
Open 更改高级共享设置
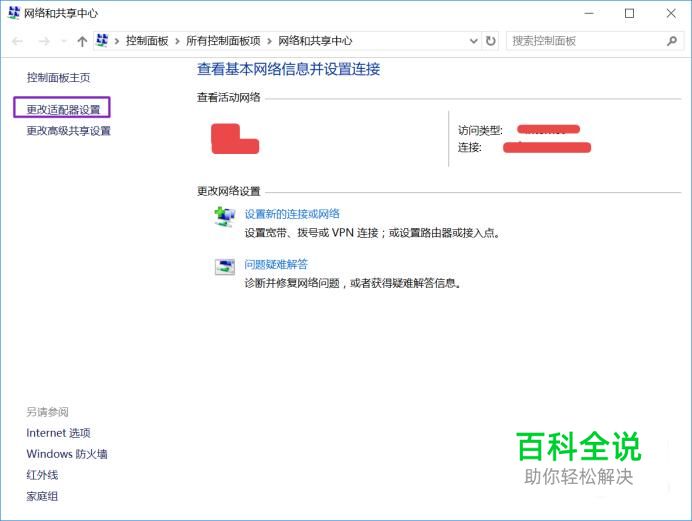coord(68,131)
